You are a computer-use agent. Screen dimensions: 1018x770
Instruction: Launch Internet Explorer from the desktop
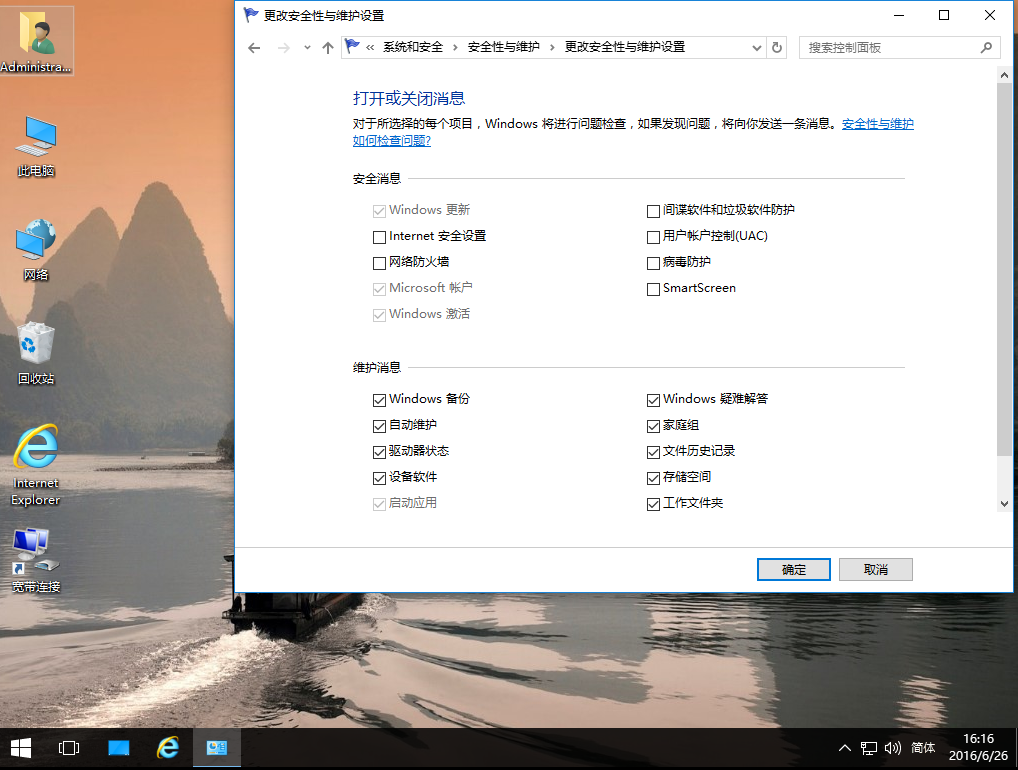click(36, 465)
